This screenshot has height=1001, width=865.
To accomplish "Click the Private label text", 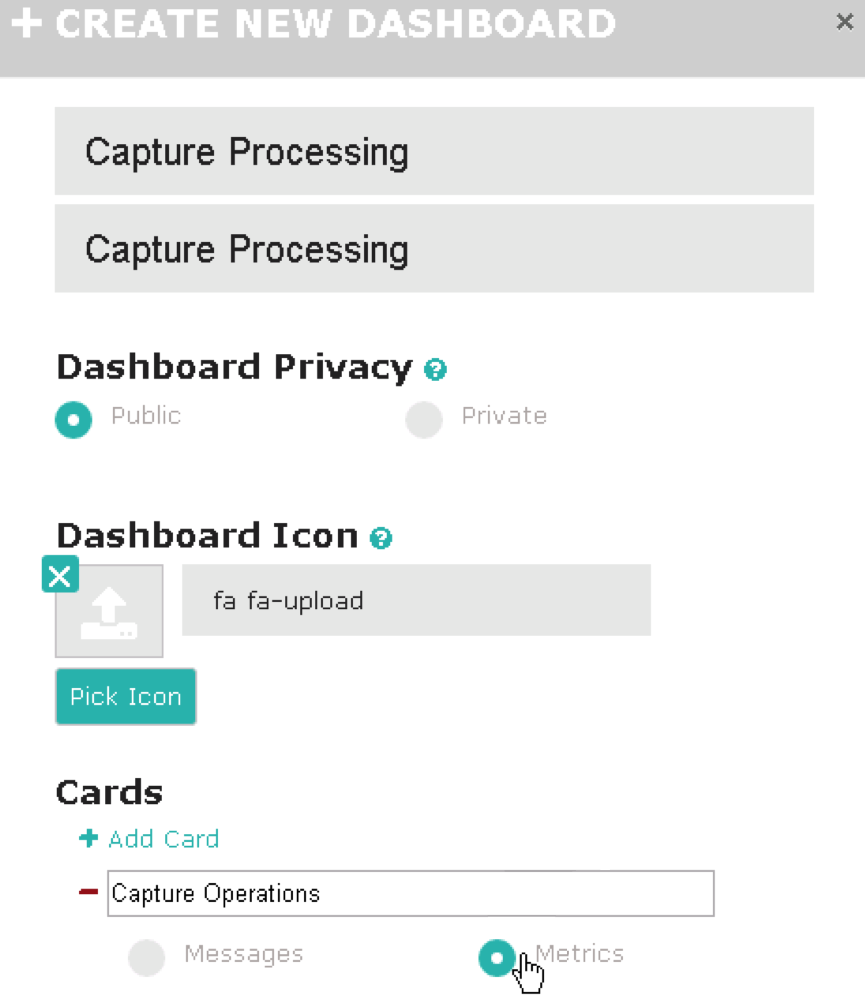I will pyautogui.click(x=504, y=416).
